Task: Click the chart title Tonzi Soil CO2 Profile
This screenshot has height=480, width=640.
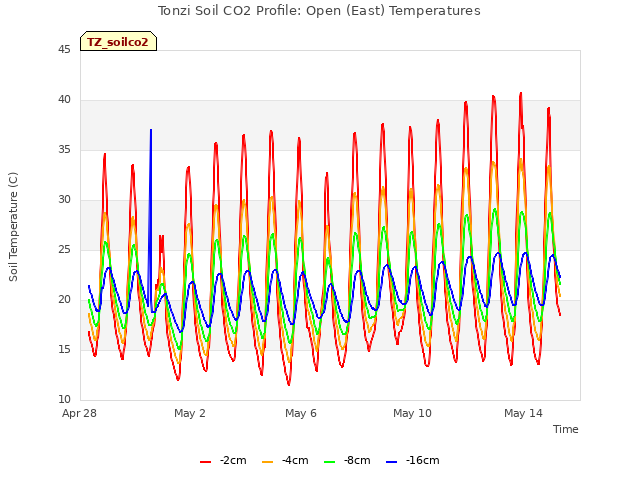Action: pos(319,11)
